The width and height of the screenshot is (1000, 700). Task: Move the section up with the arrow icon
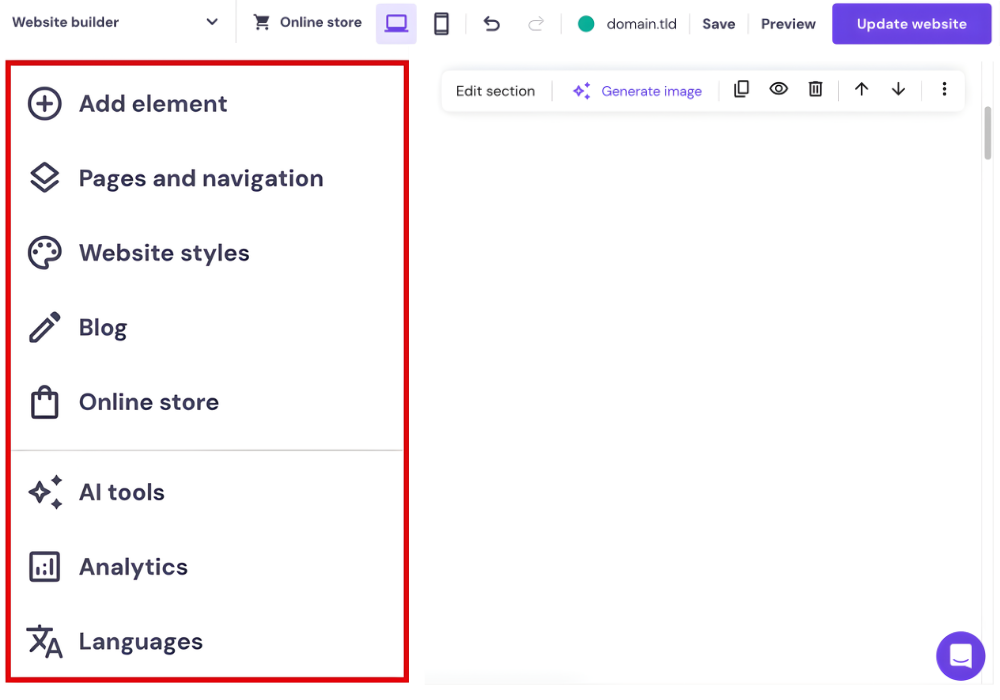(x=861, y=89)
